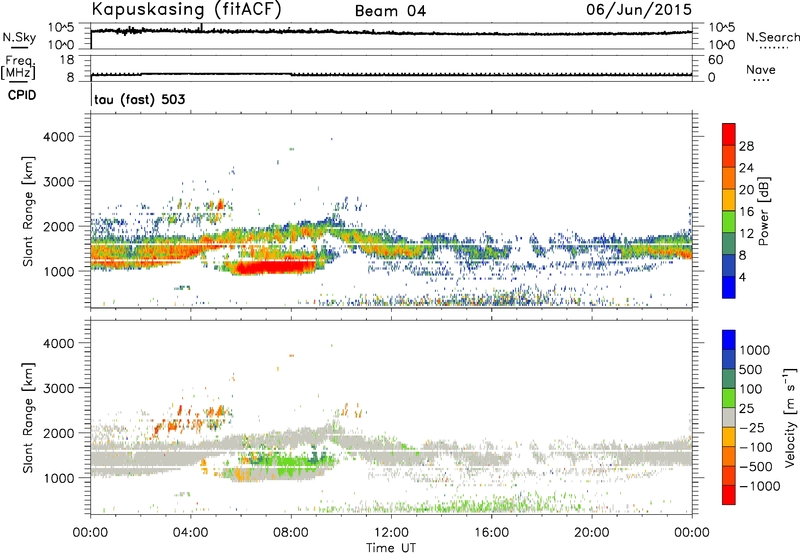Click the '500' label on the Velocity colorbar

tap(753, 369)
